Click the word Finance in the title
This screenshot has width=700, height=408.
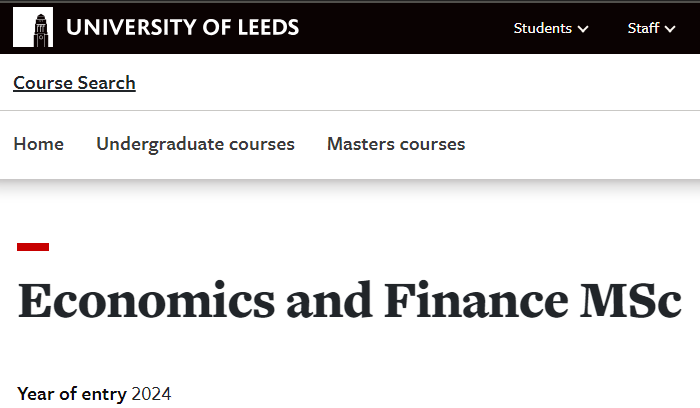[476, 300]
